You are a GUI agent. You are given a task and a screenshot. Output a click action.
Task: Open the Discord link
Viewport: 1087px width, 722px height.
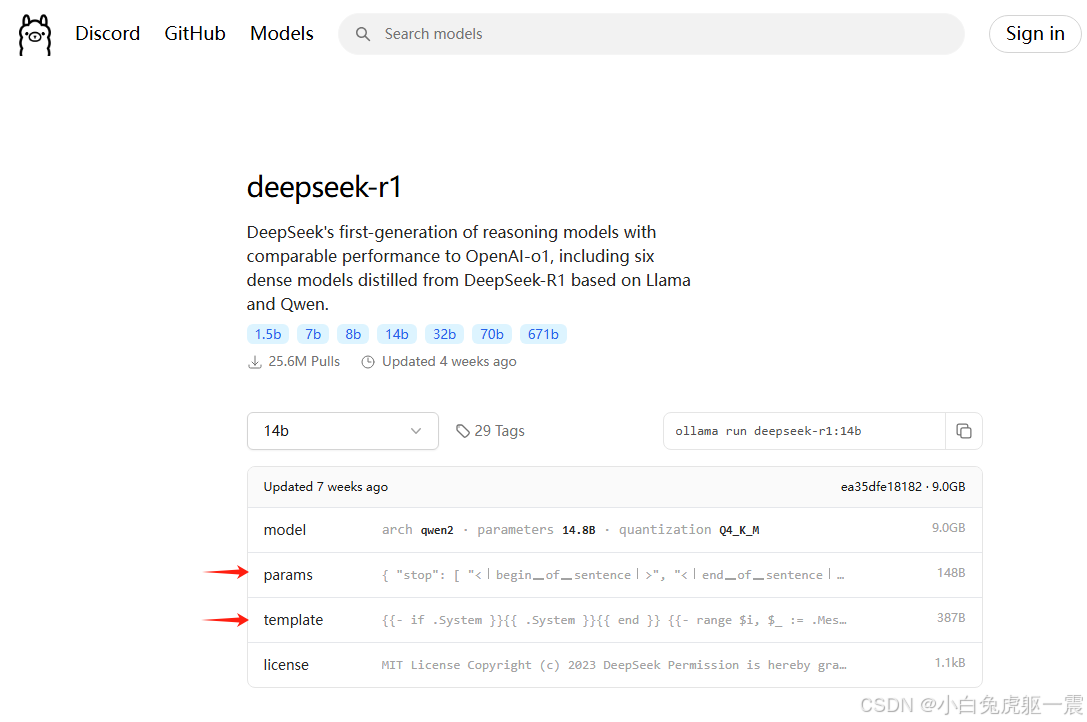tap(107, 33)
